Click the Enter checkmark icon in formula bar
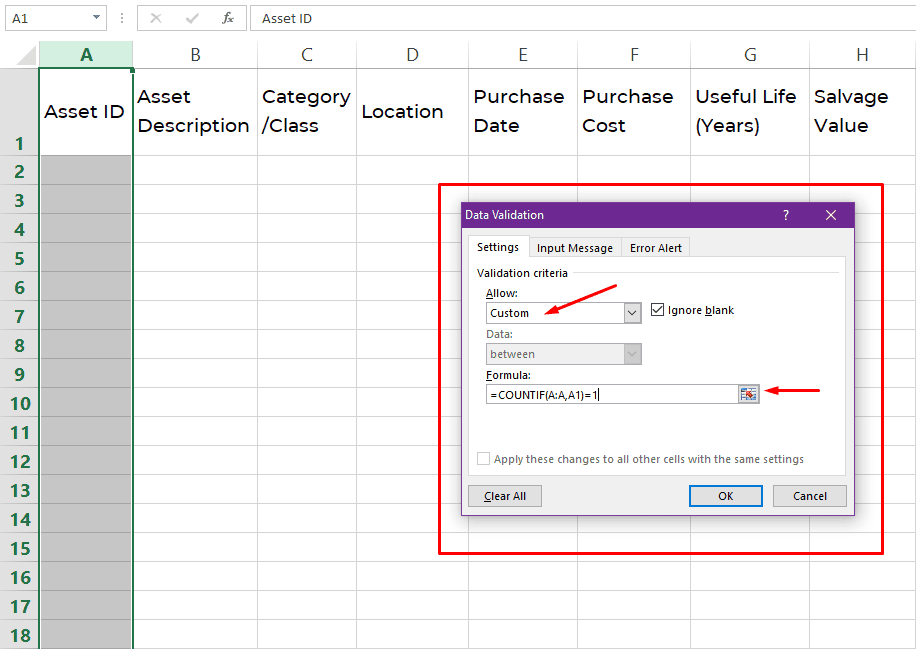The image size is (916, 649). pos(192,18)
